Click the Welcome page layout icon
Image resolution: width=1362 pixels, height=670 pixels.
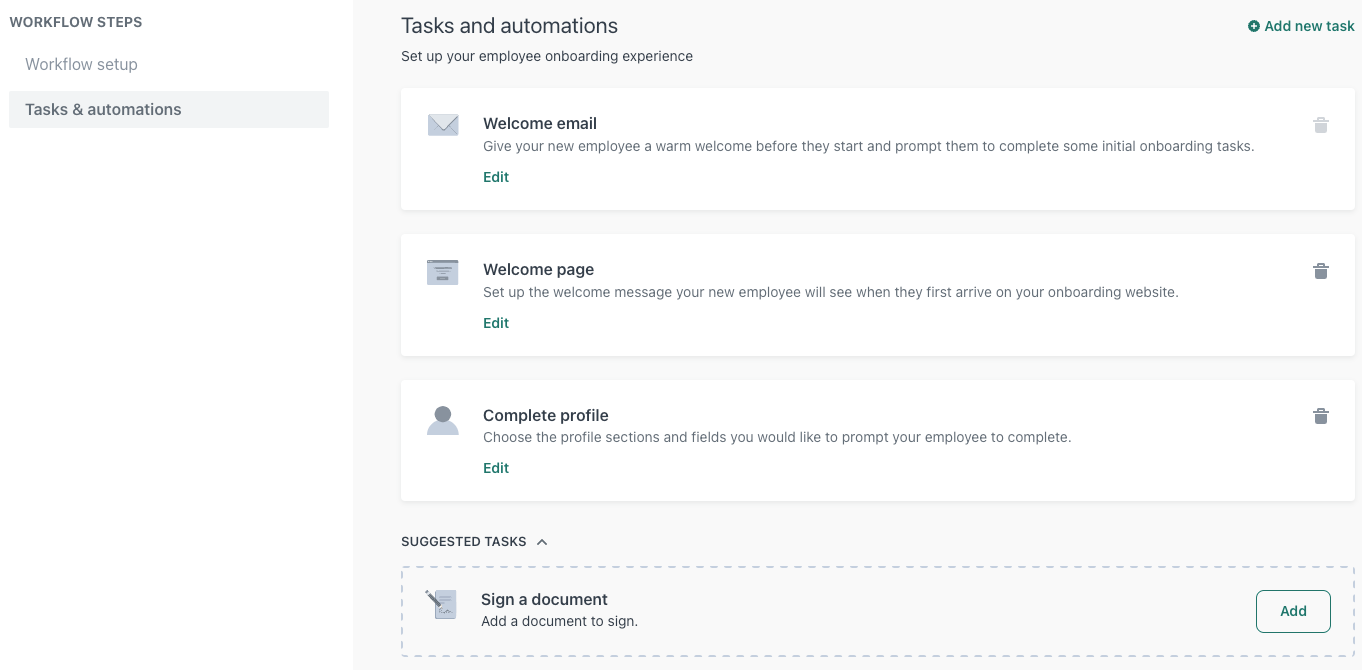click(443, 272)
